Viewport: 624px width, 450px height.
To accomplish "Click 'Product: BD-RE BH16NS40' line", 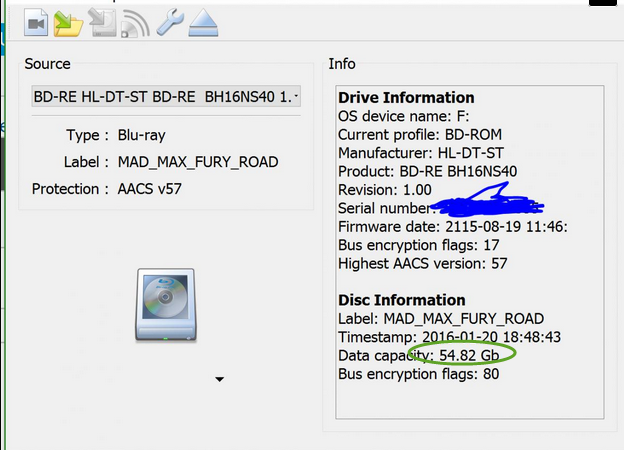I will click(427, 171).
